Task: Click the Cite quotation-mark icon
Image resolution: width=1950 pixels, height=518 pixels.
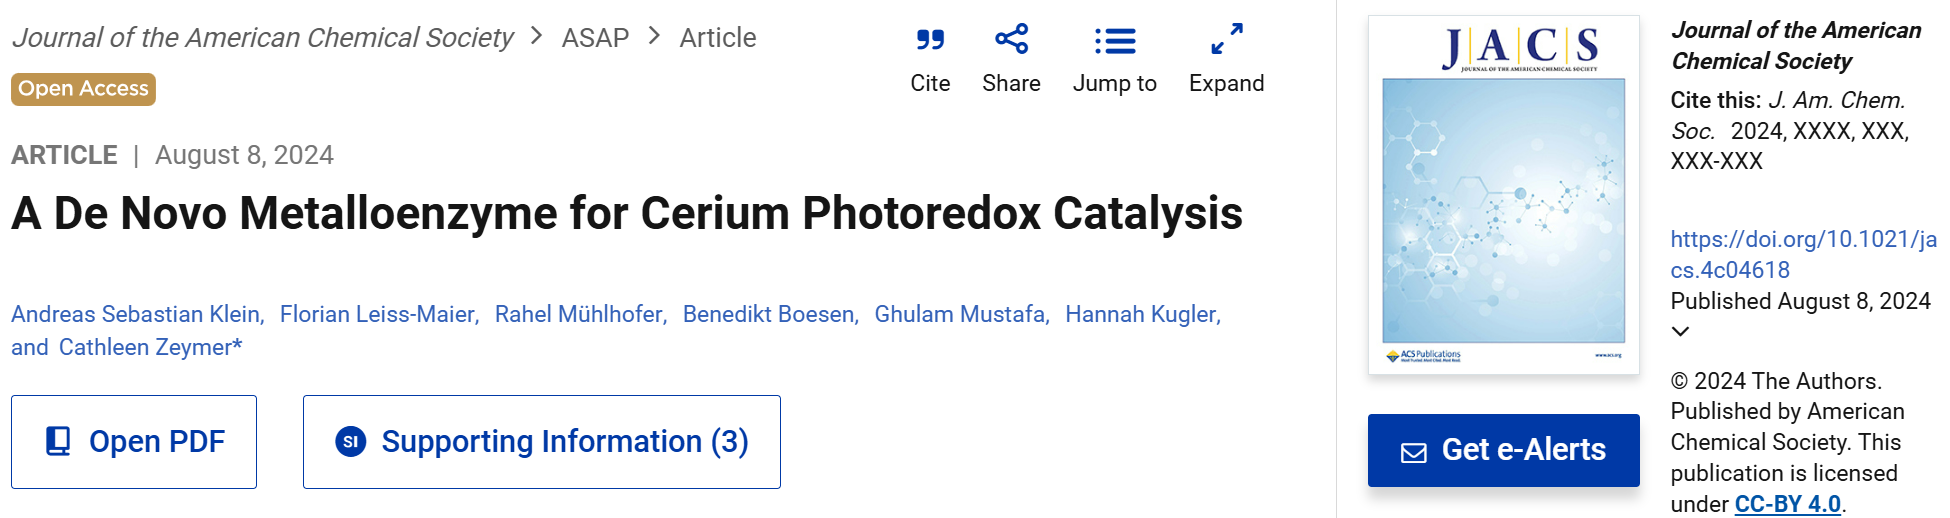Action: point(930,40)
